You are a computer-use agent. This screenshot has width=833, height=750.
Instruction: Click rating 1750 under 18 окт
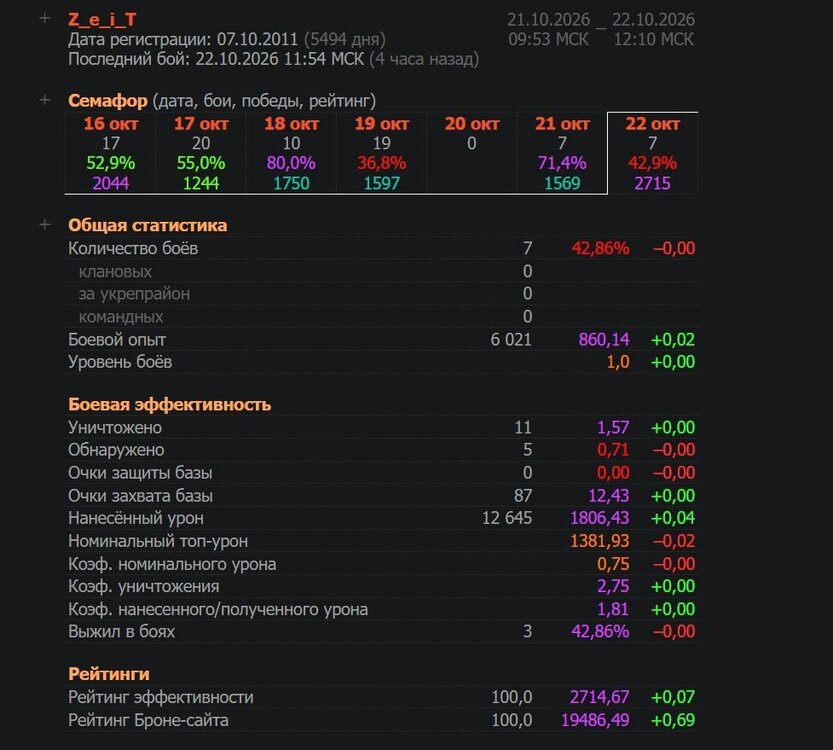coord(291,183)
